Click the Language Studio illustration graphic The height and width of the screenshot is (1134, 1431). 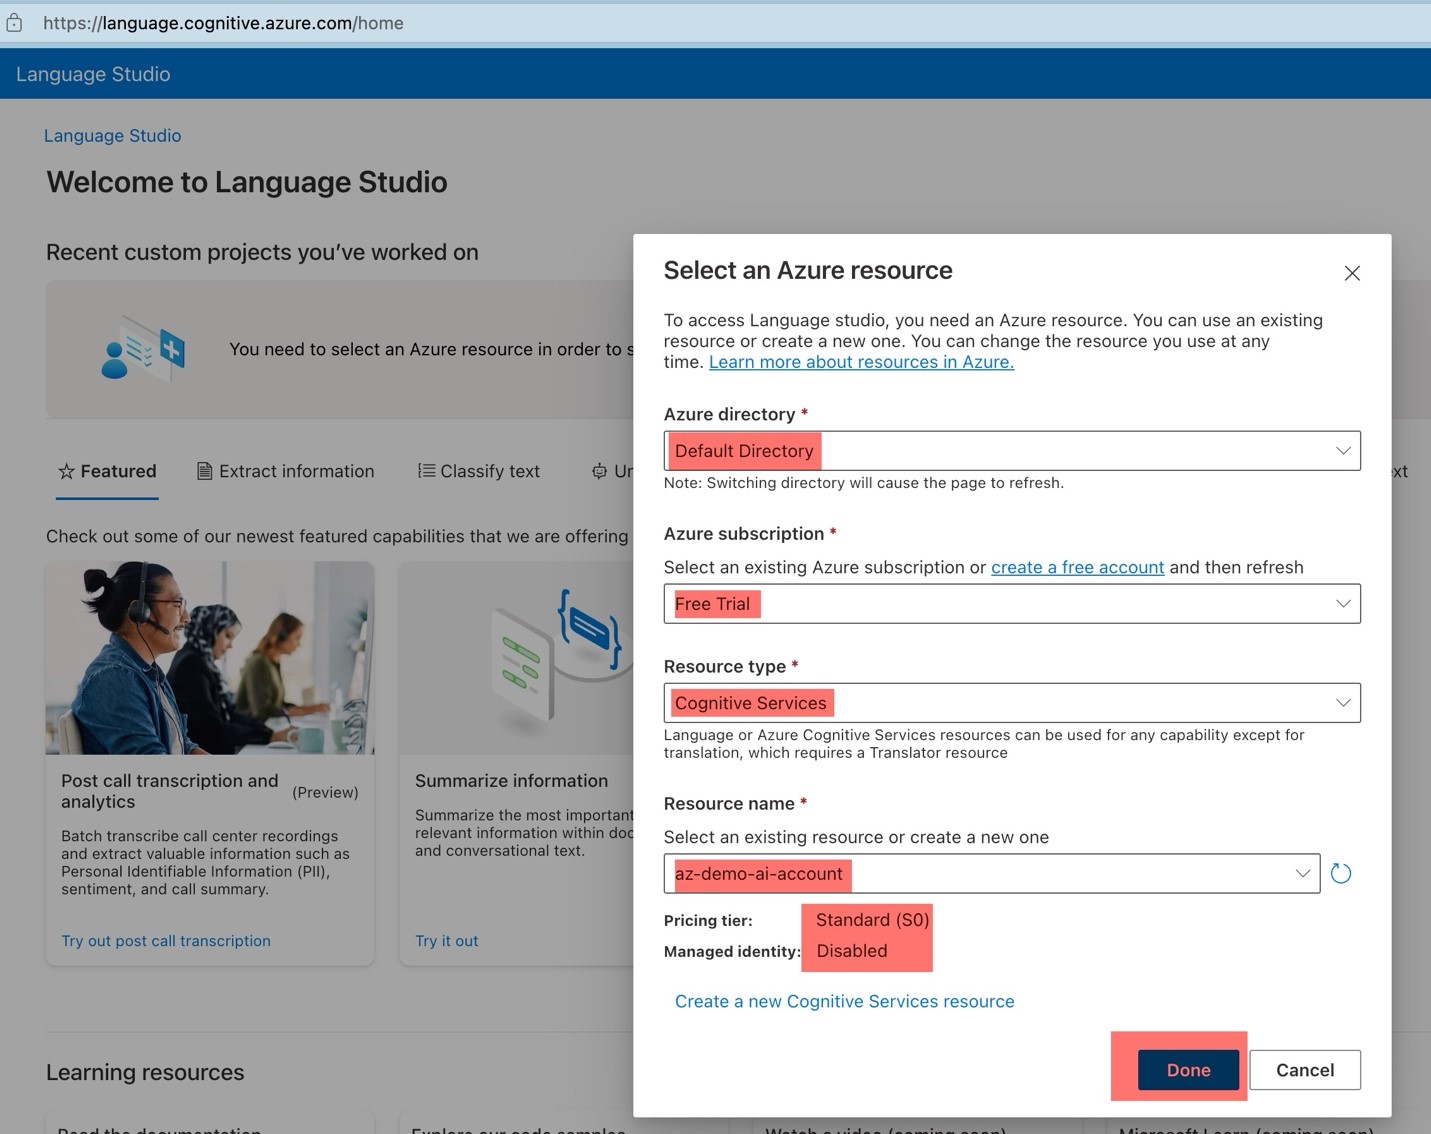coord(142,349)
